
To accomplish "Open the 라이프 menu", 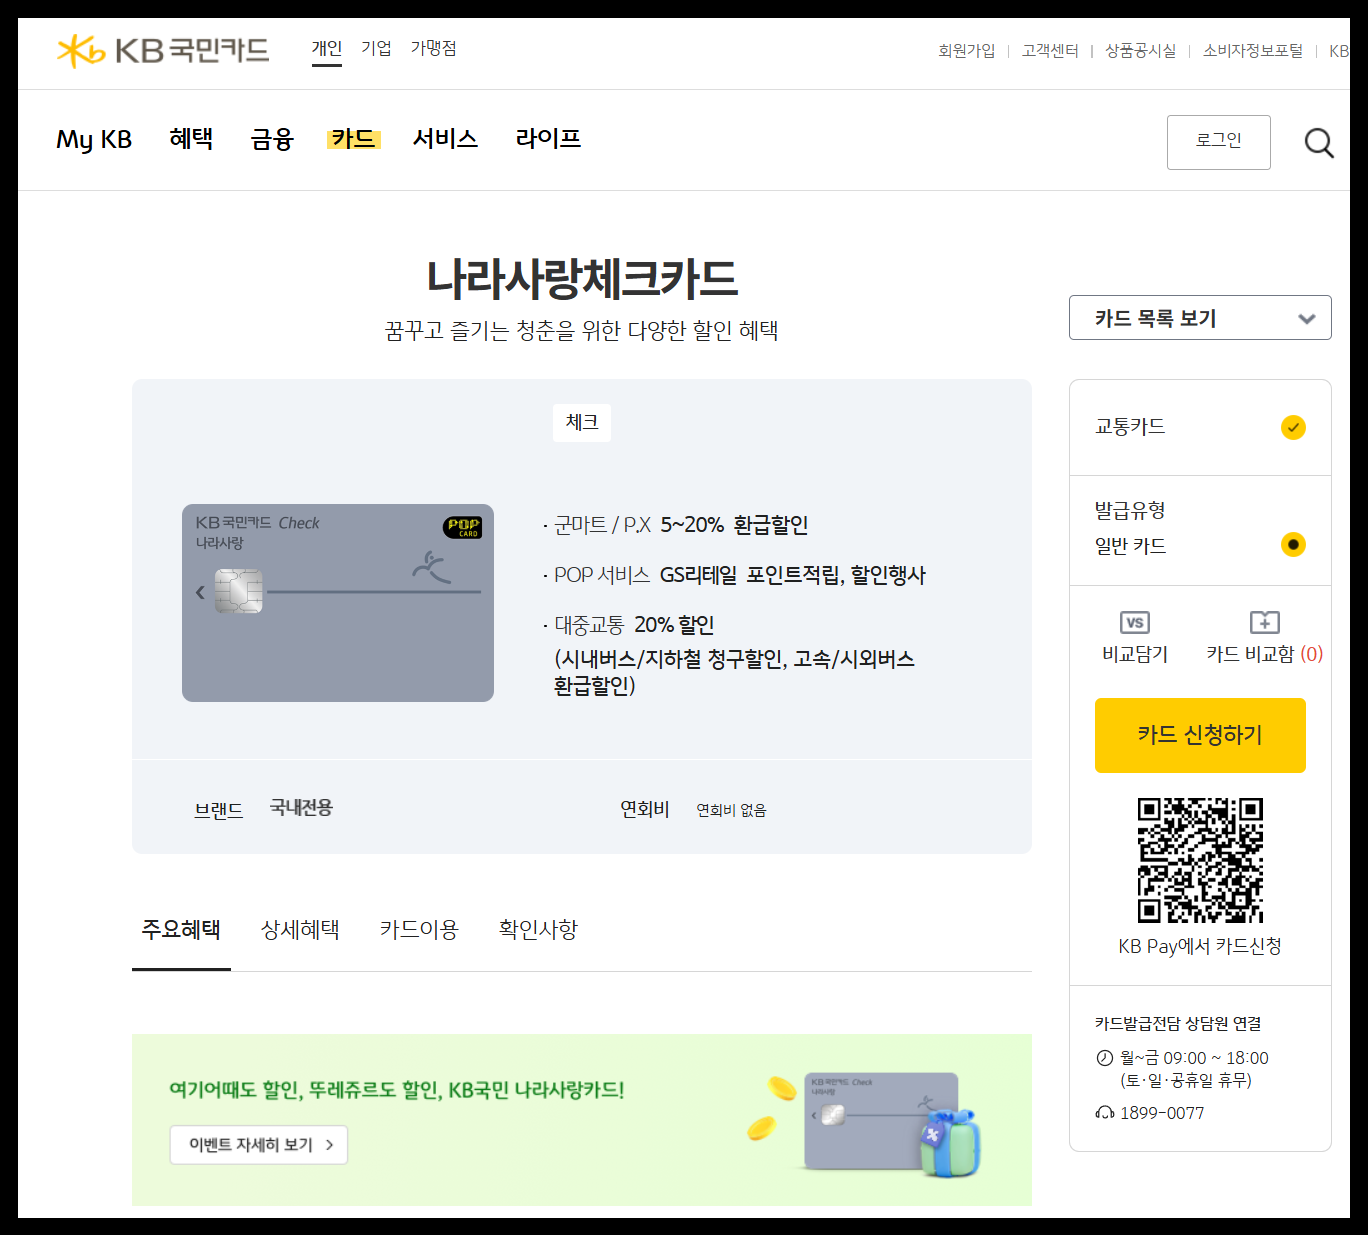I will (x=548, y=138).
